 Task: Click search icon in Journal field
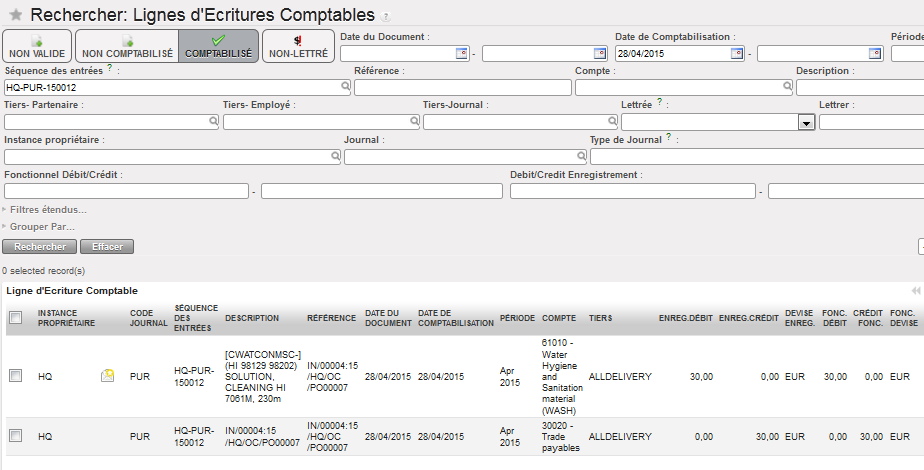coord(581,157)
